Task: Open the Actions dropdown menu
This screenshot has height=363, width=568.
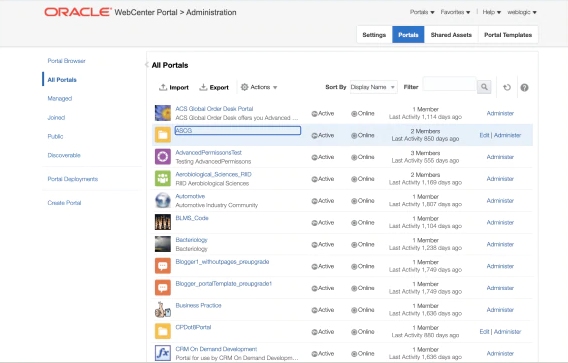Action: (x=259, y=87)
